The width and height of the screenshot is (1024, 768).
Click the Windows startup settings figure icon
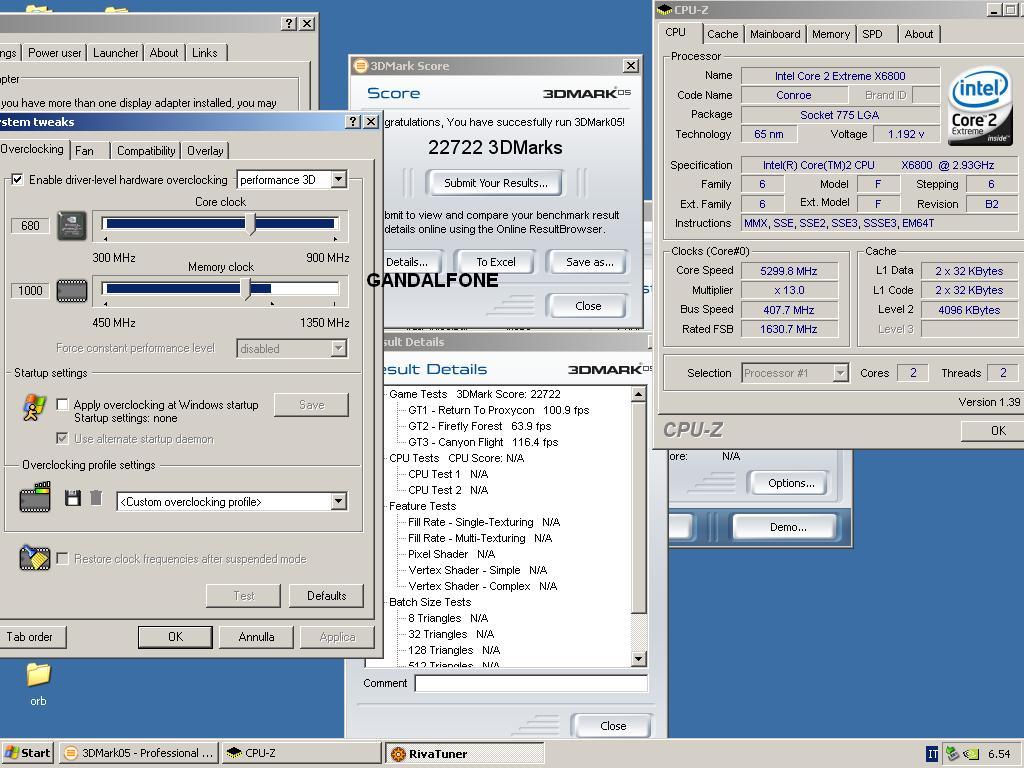(x=34, y=408)
